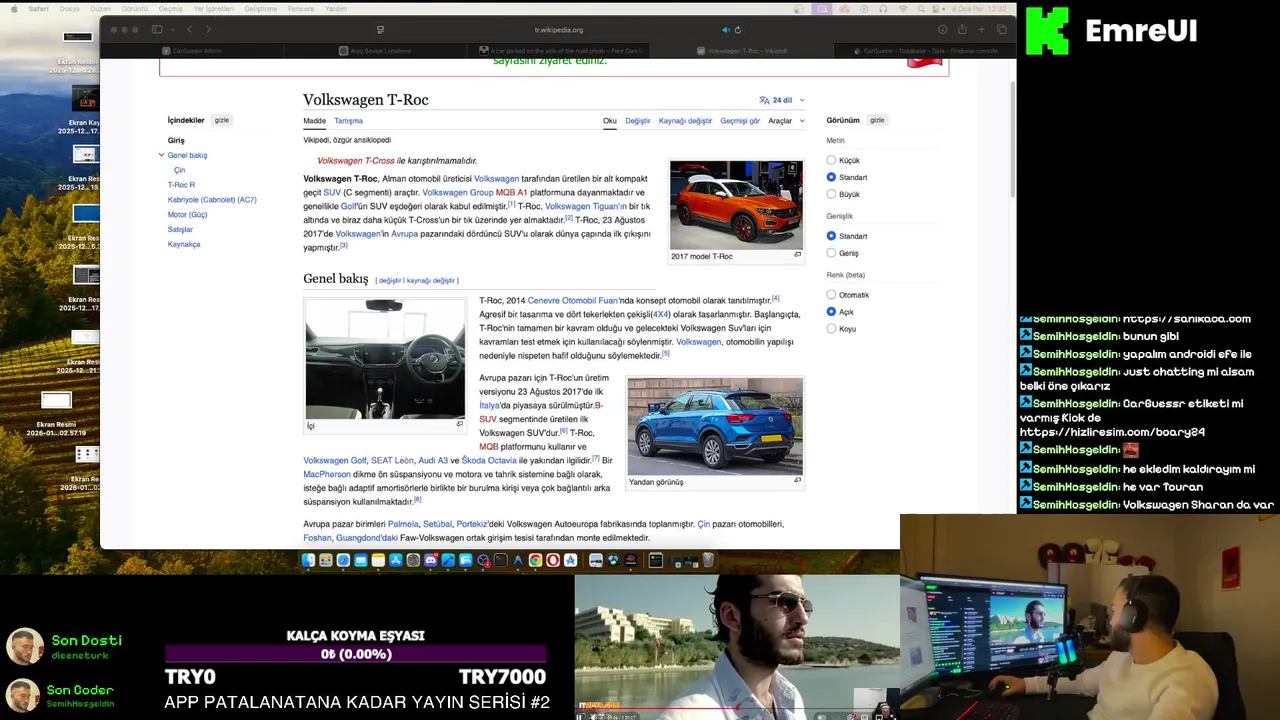Image resolution: width=1280 pixels, height=720 pixels.
Task: Open the 24 dil language dropdown
Action: coord(781,100)
